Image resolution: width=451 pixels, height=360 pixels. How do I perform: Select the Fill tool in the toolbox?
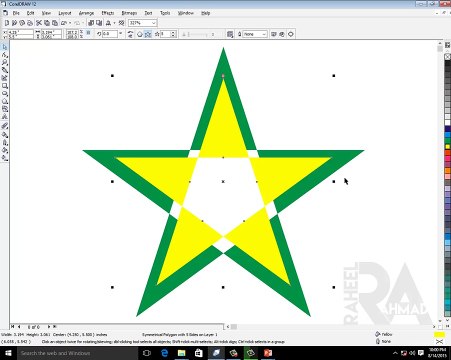pyautogui.click(x=5, y=150)
